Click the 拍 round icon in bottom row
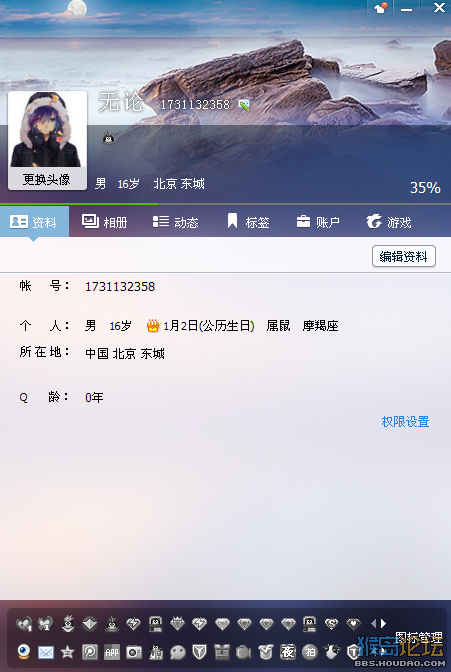The width and height of the screenshot is (451, 672). pyautogui.click(x=310, y=652)
